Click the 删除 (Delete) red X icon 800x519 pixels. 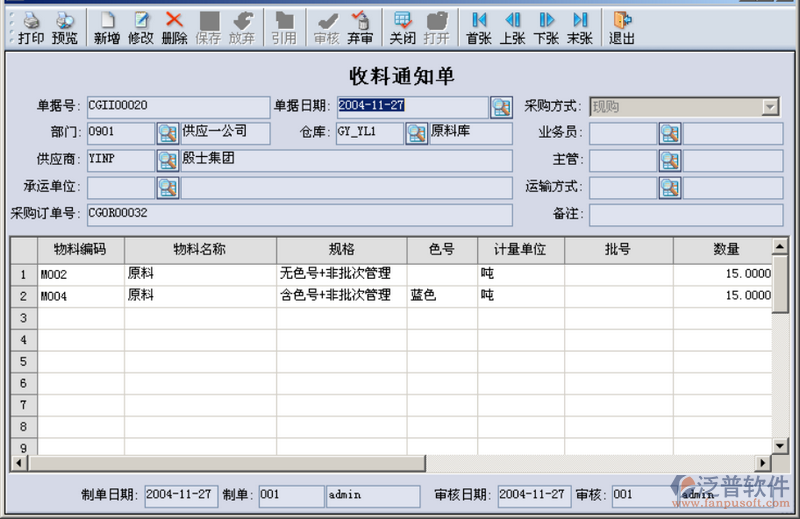click(x=174, y=21)
